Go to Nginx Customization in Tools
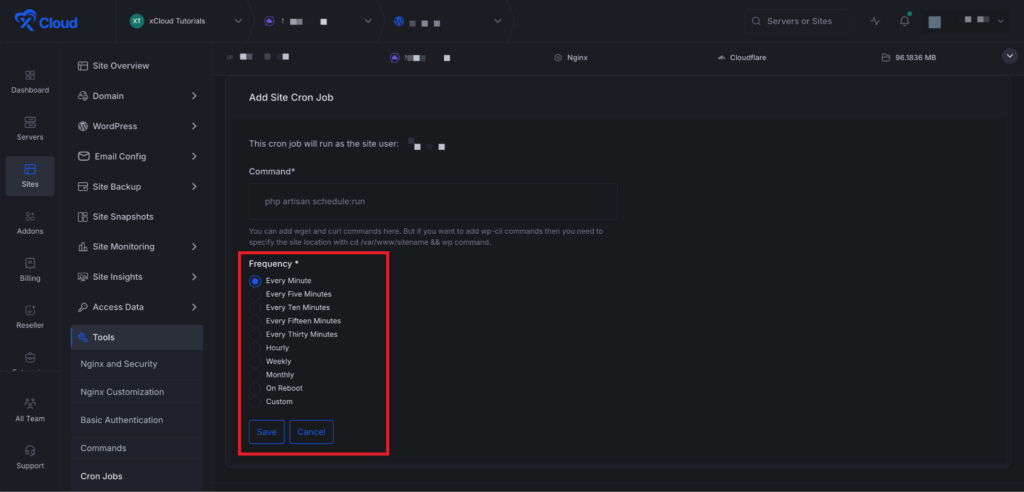 coord(122,392)
